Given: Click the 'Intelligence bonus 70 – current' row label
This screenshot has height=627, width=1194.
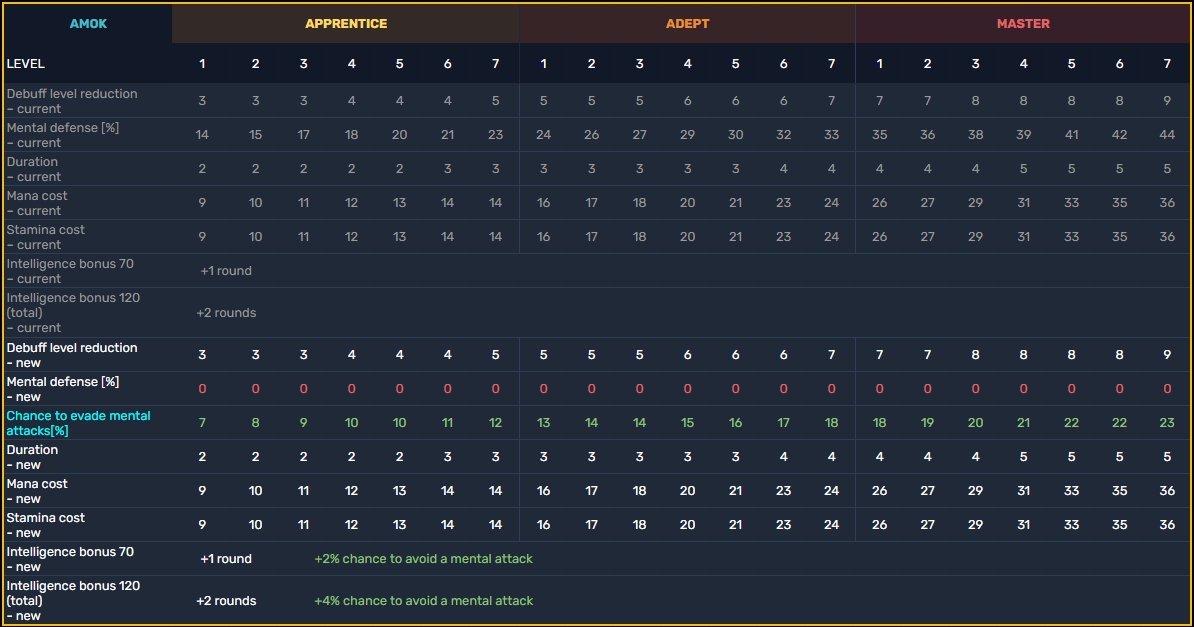Looking at the screenshot, I should click(70, 271).
